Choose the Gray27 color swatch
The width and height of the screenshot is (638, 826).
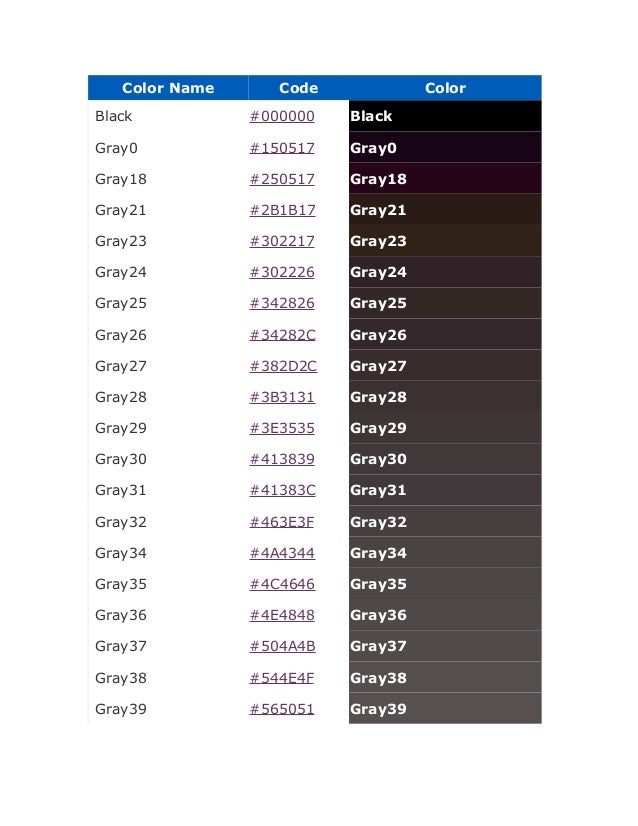pyautogui.click(x=445, y=366)
